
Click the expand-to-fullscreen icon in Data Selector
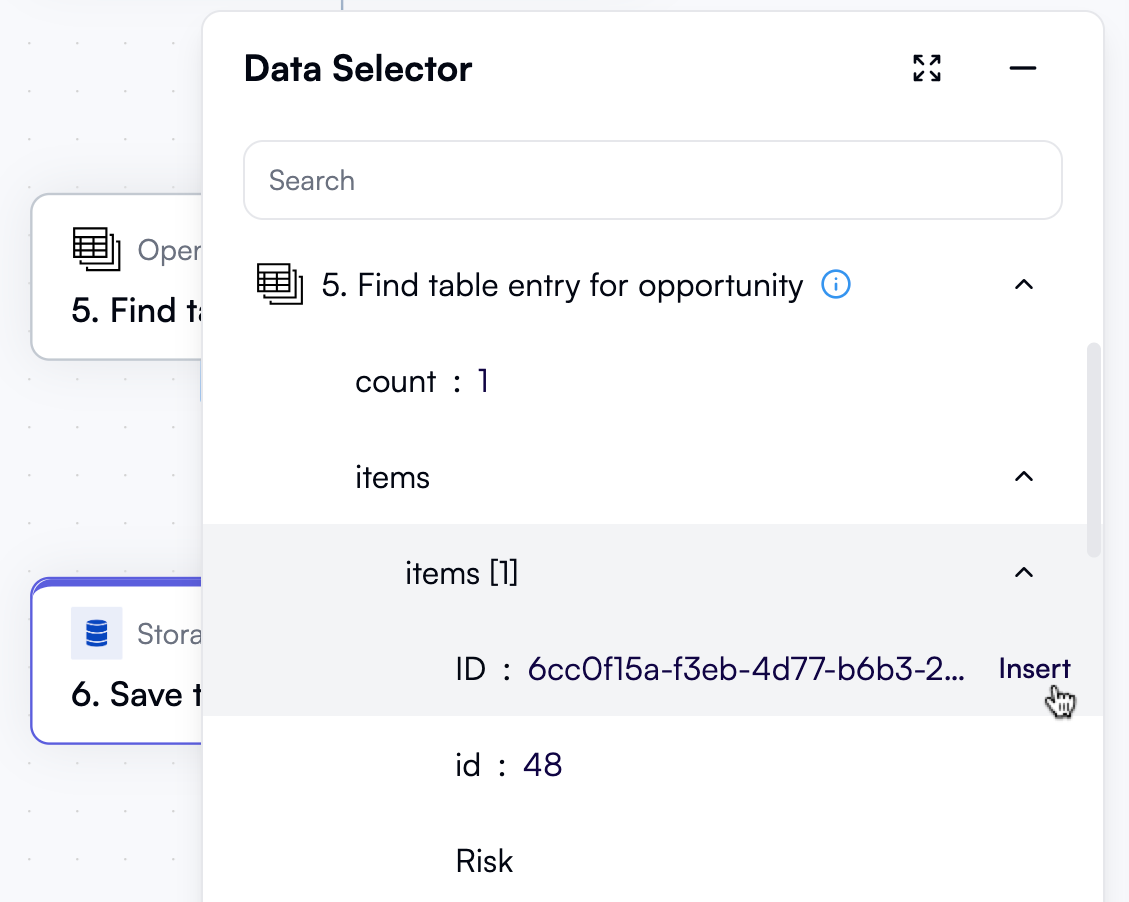[x=926, y=68]
